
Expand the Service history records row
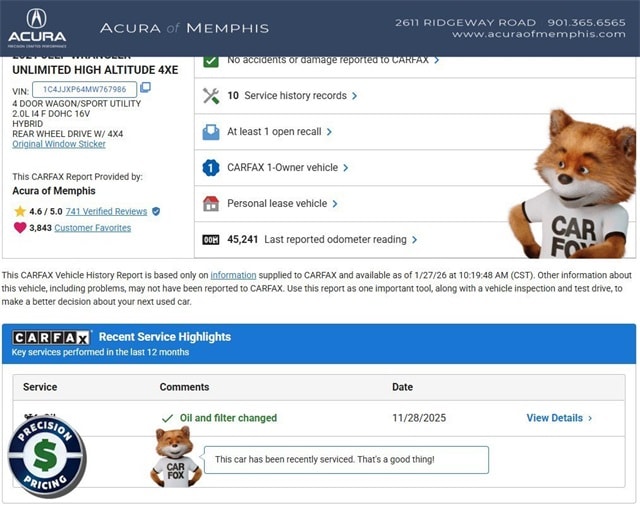click(290, 96)
